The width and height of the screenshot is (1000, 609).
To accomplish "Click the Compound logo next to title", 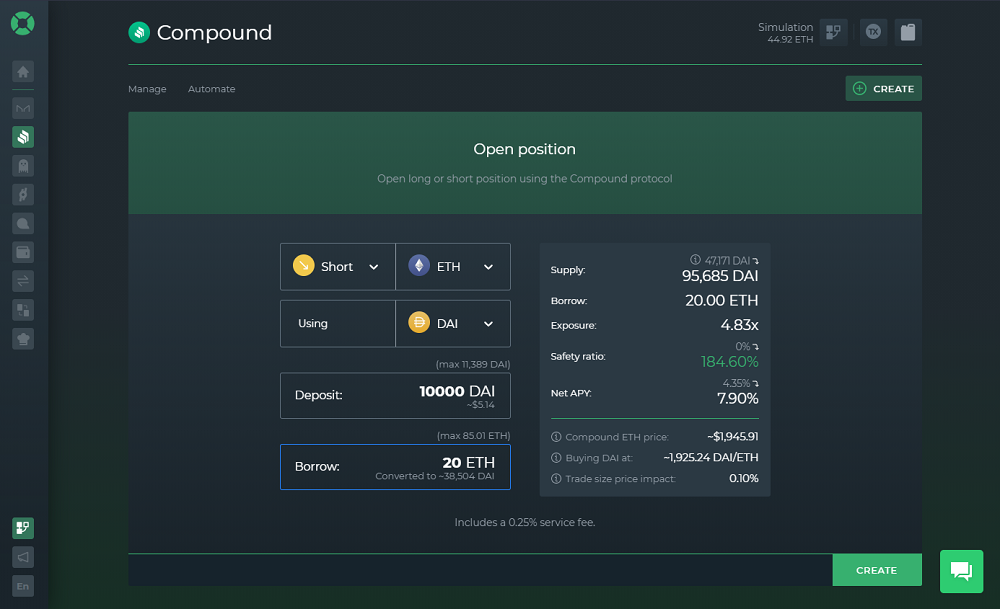I will coord(139,33).
